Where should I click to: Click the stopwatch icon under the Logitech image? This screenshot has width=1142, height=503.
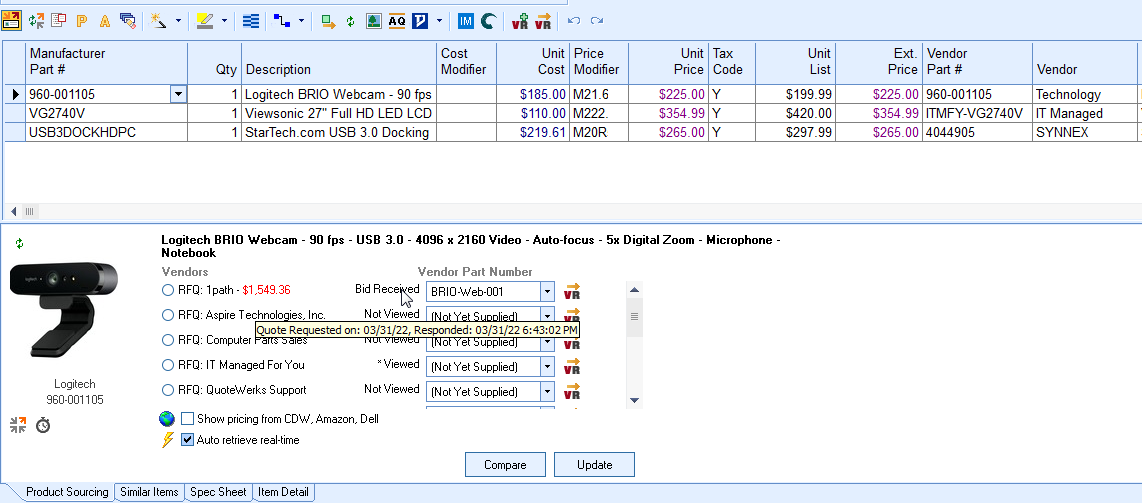tap(43, 425)
